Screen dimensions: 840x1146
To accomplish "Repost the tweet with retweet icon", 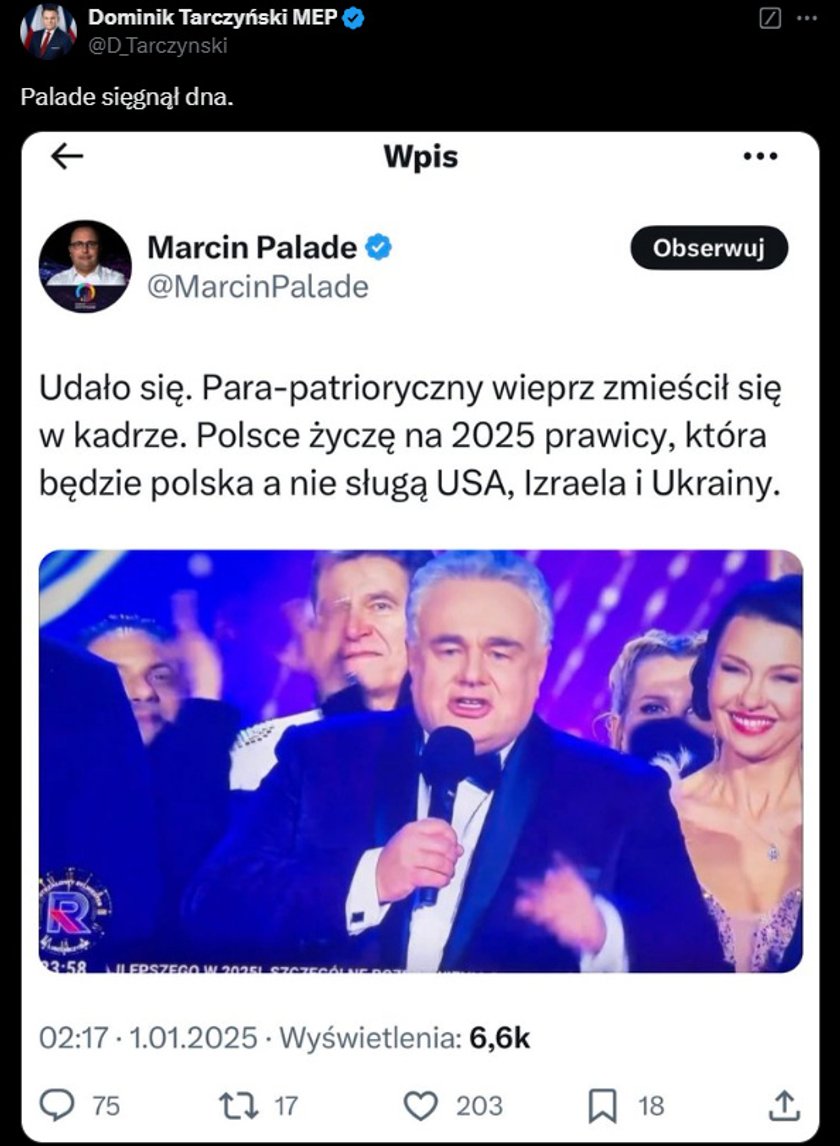I will [239, 1106].
